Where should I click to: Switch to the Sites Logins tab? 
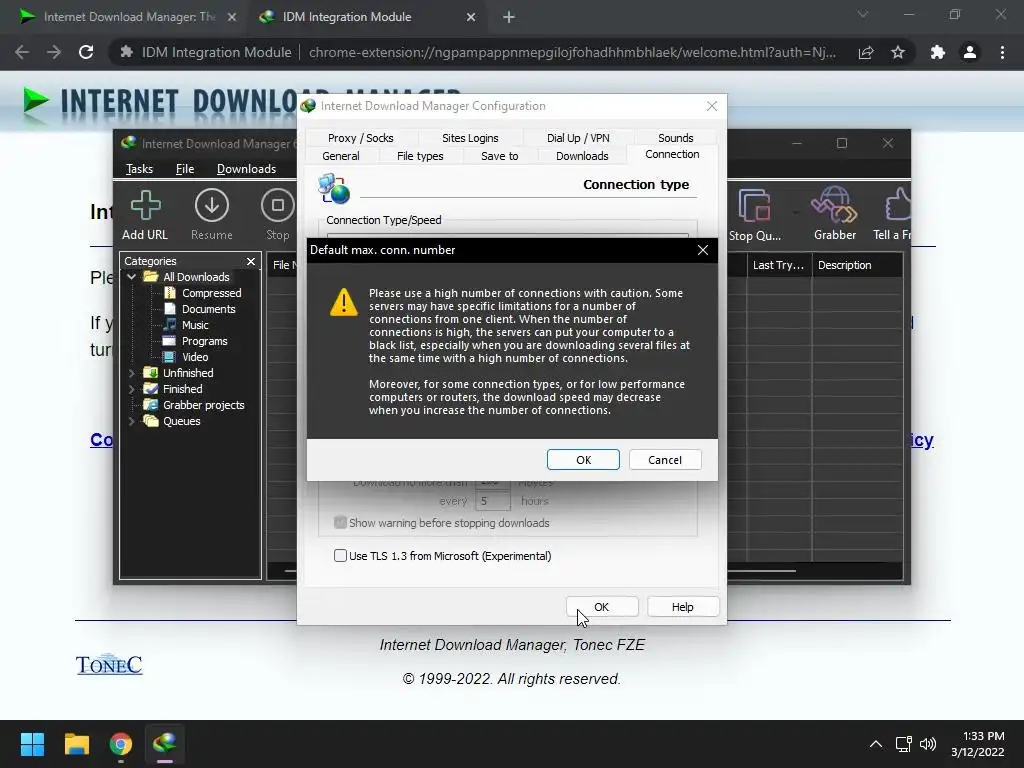pyautogui.click(x=470, y=138)
